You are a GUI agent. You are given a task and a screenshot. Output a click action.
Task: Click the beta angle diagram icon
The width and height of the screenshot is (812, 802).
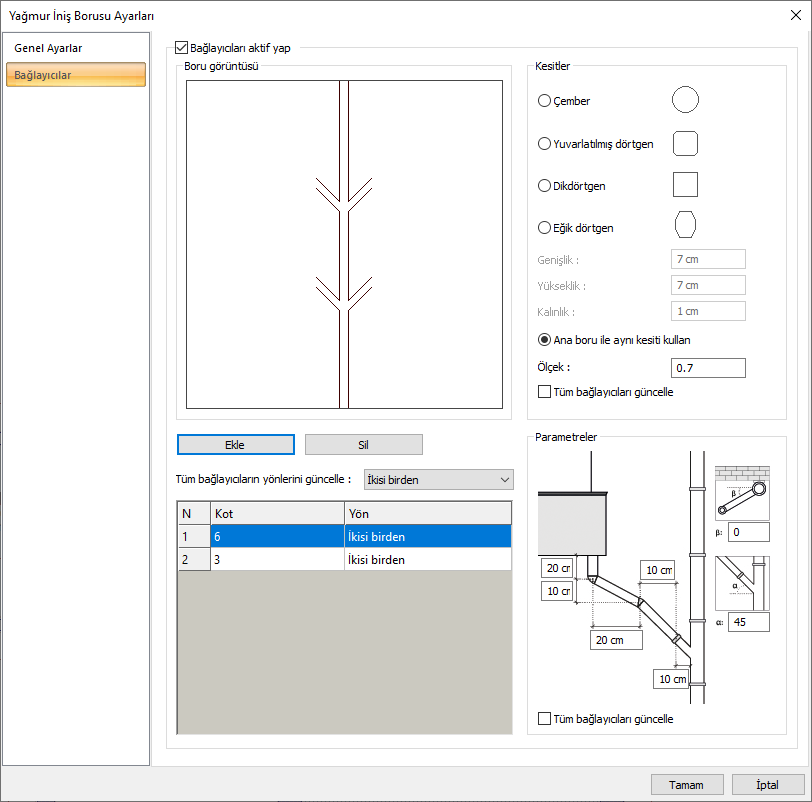742,491
